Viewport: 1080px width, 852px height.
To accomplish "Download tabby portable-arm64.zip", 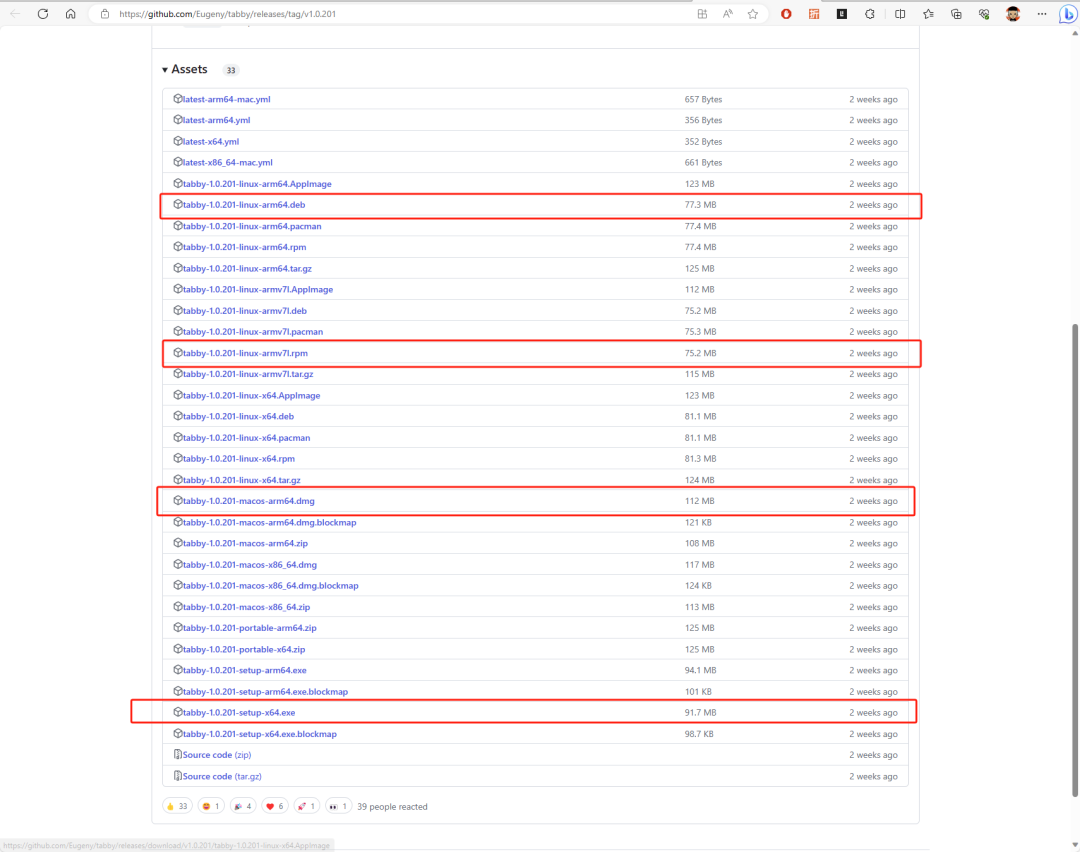I will click(249, 627).
